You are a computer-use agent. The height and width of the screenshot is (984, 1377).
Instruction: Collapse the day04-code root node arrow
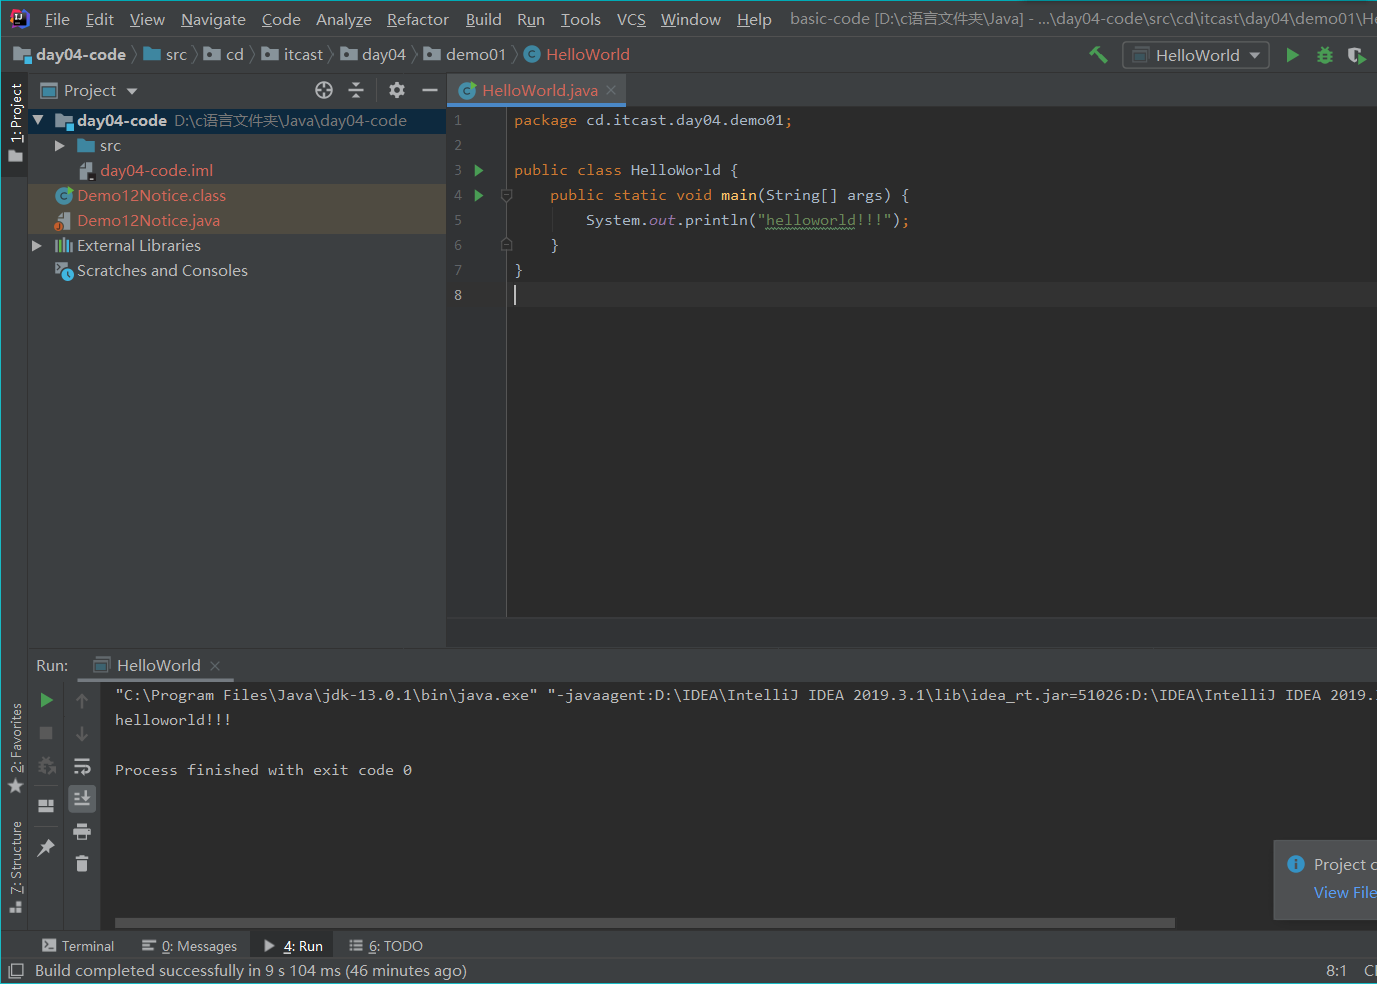point(38,120)
